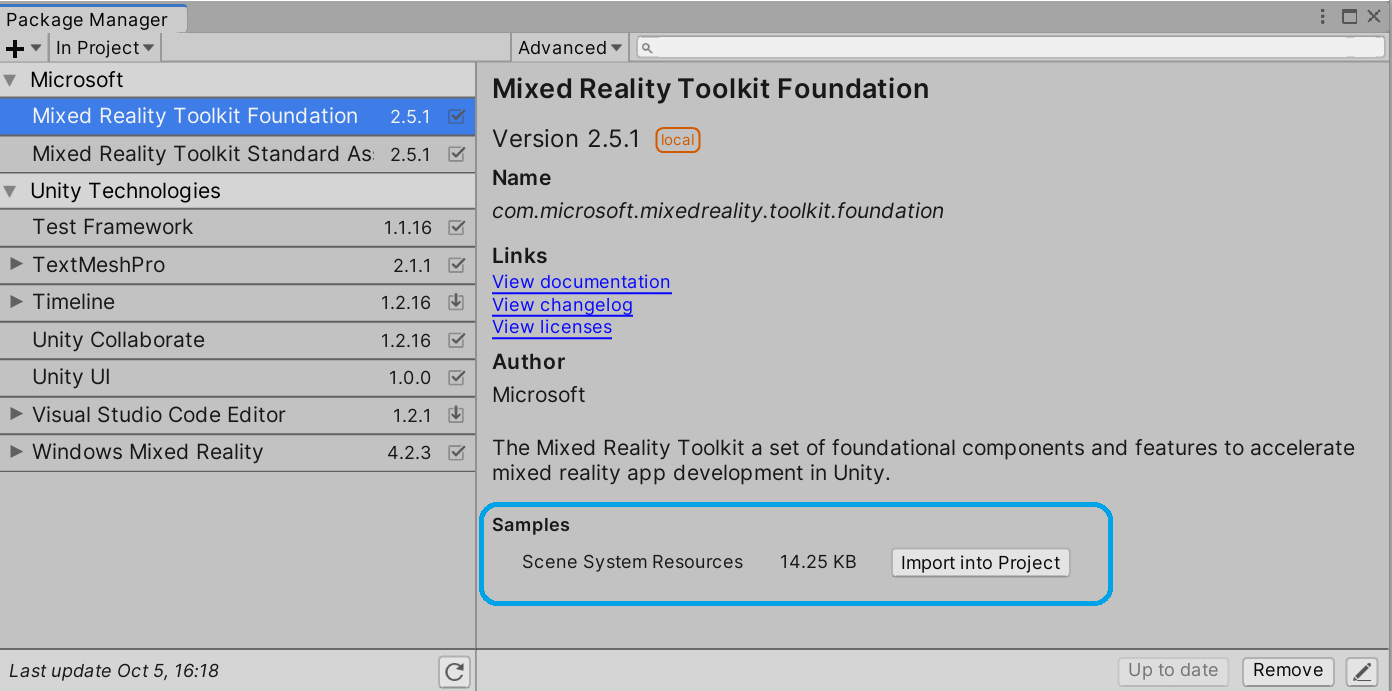
Task: Open the View documentation link
Action: [x=581, y=282]
